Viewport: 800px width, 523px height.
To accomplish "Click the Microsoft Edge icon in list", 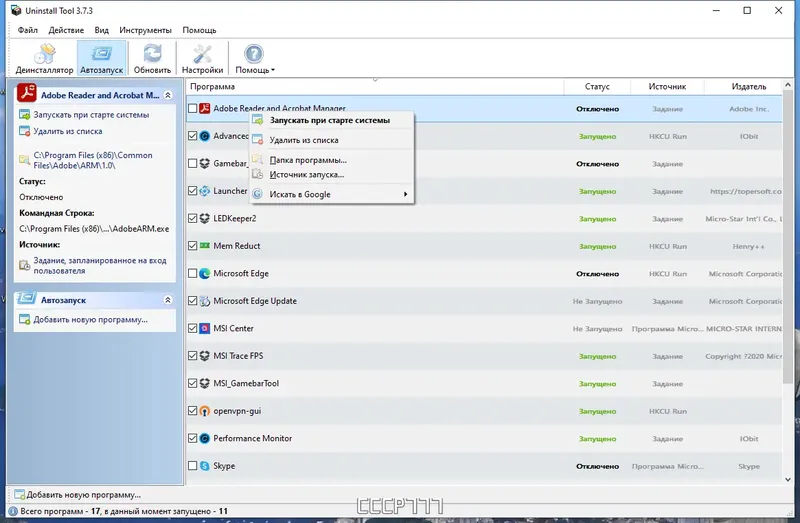I will (x=205, y=273).
